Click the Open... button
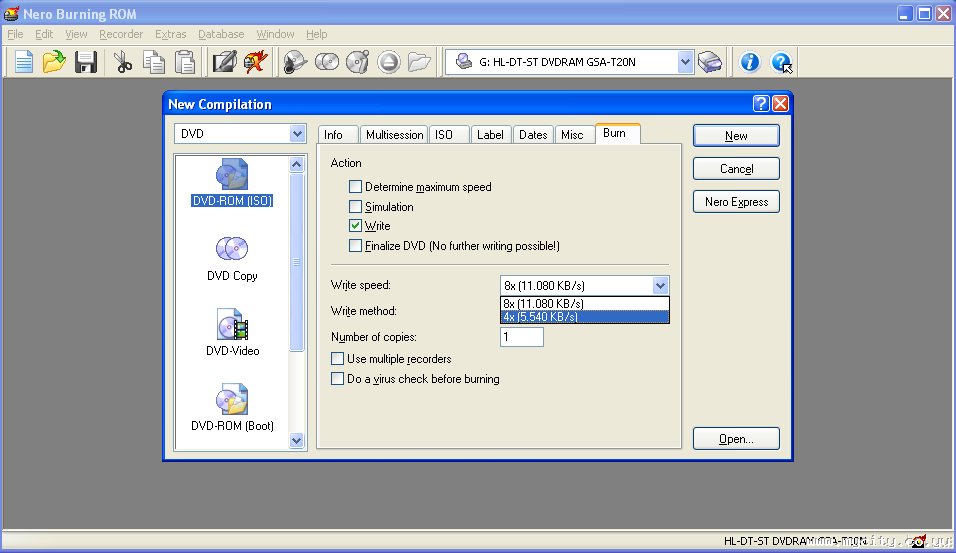Image resolution: width=956 pixels, height=553 pixels. point(736,438)
